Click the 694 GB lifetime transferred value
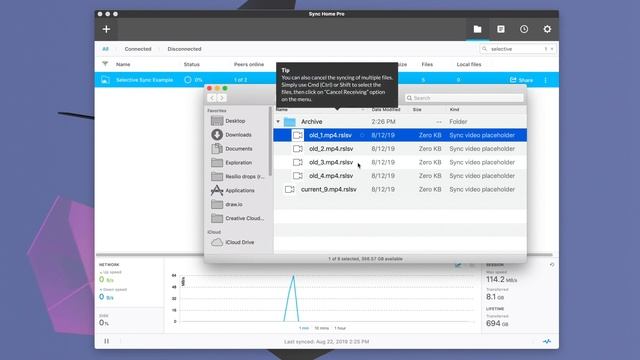 [x=497, y=323]
